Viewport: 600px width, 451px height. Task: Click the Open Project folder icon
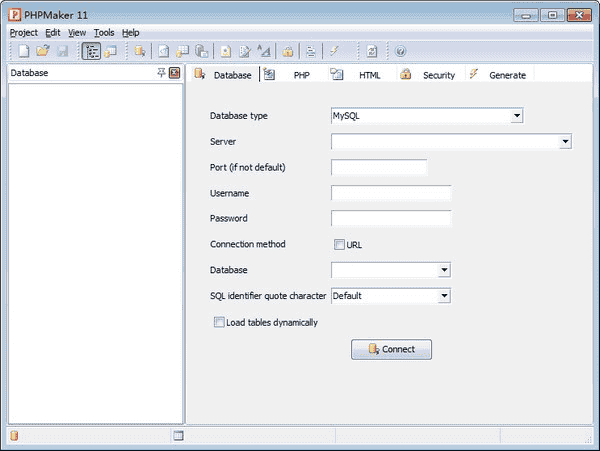pos(42,51)
